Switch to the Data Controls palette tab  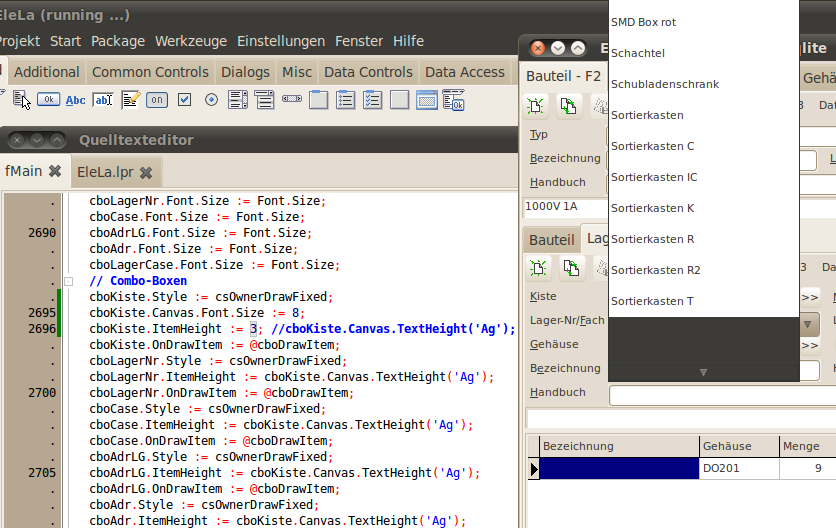pos(368,72)
